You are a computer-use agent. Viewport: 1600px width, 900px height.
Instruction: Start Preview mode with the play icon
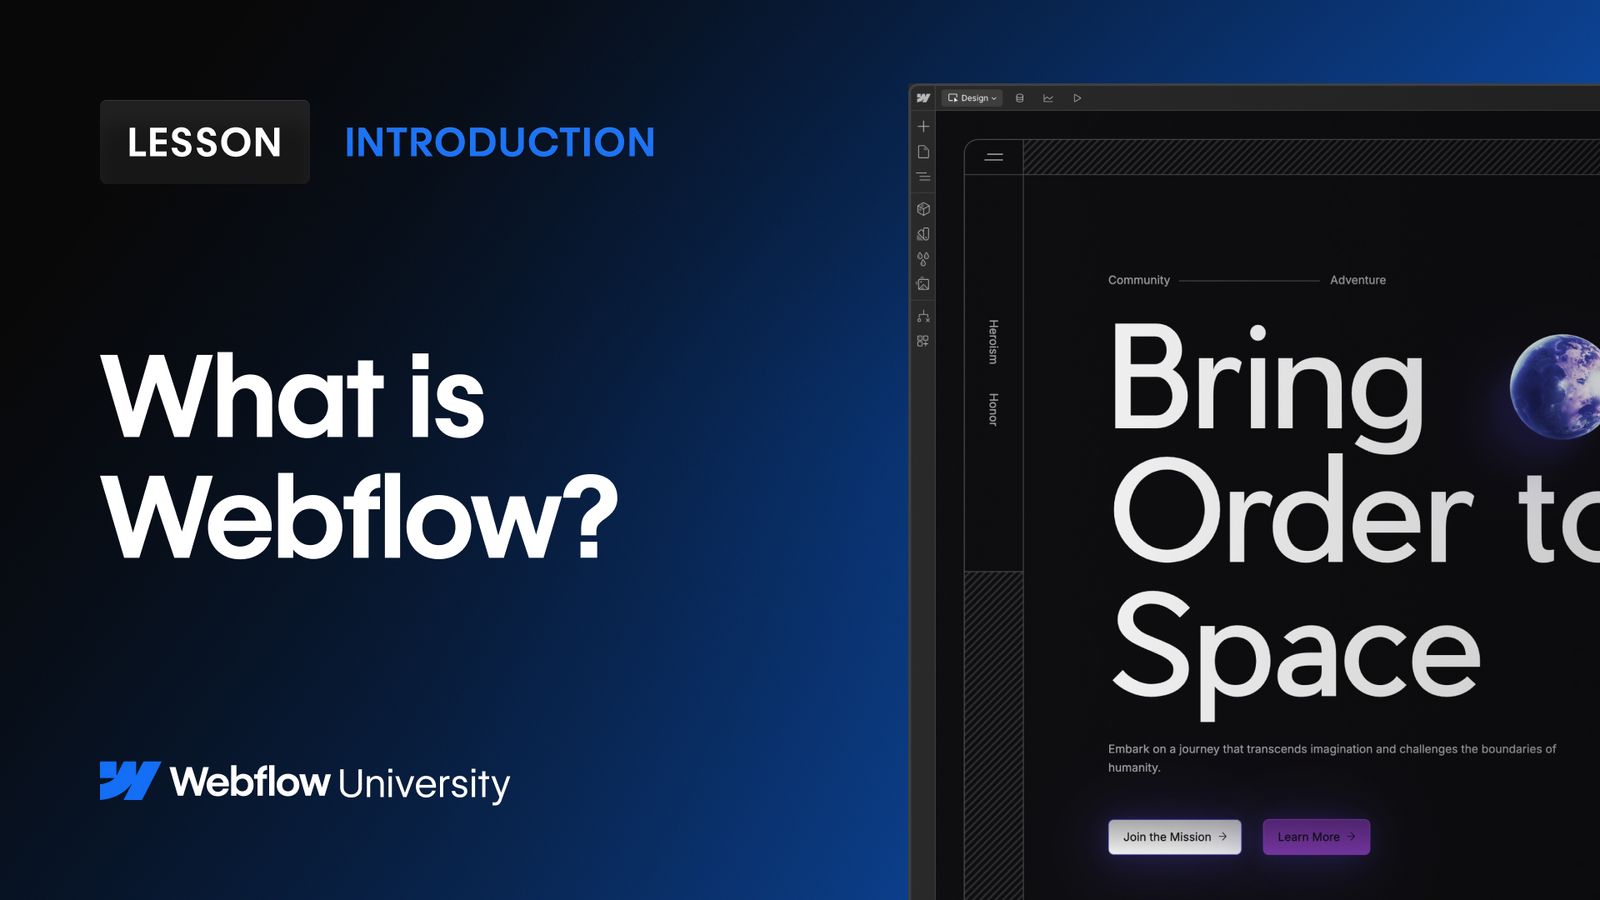point(1078,98)
